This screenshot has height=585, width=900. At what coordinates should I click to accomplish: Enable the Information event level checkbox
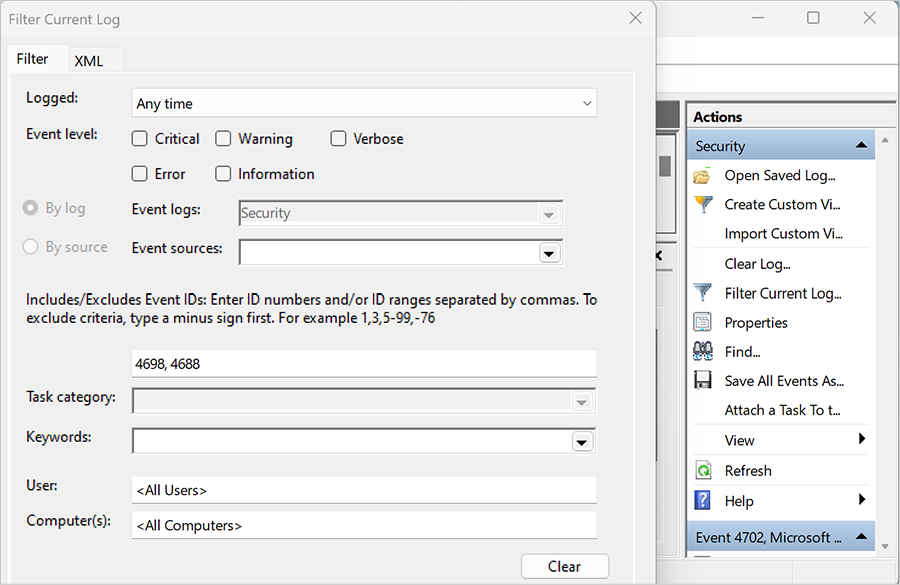[x=223, y=173]
